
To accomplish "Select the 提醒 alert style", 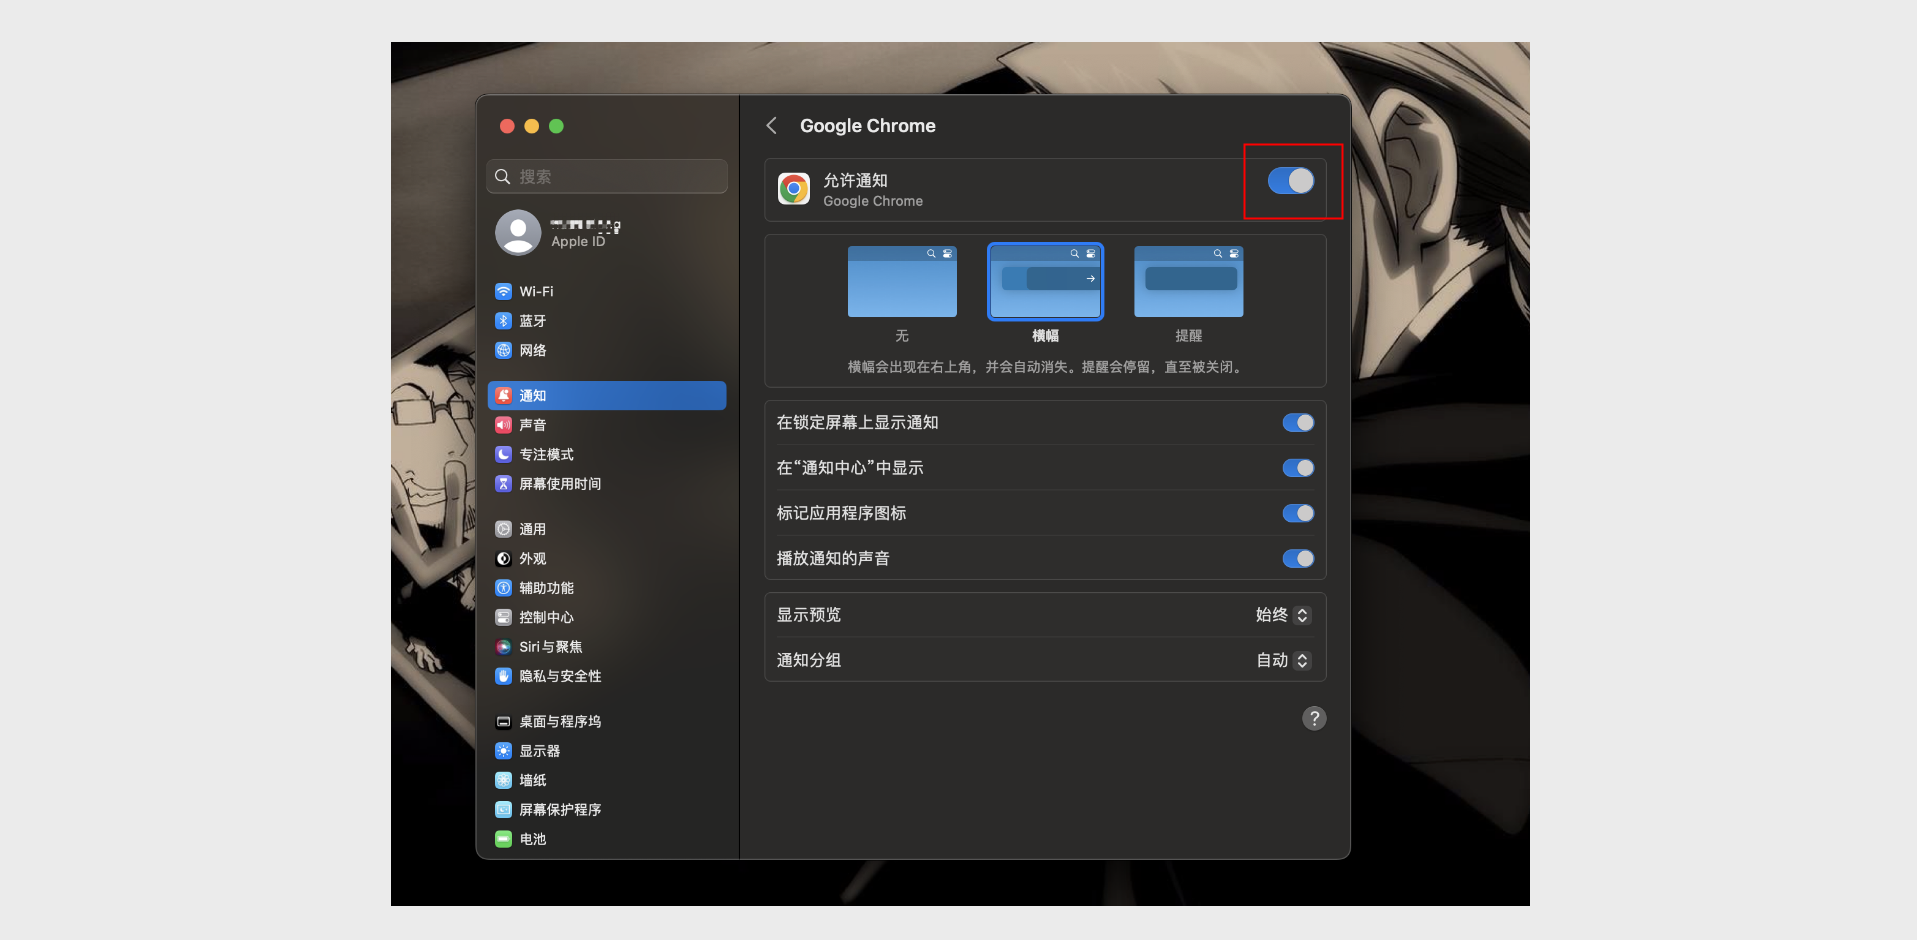I will tap(1188, 282).
